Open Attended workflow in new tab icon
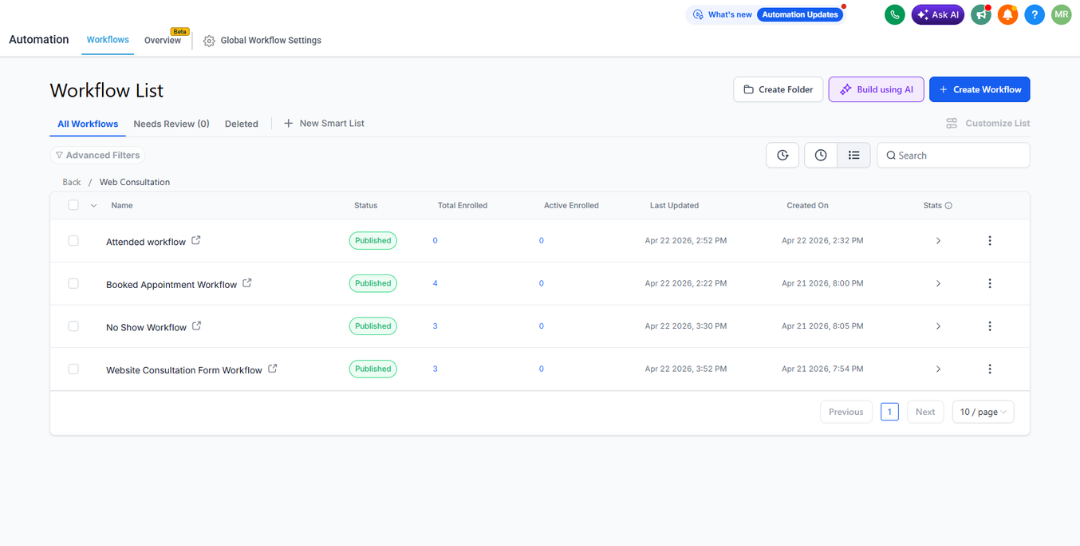Image resolution: width=1080 pixels, height=546 pixels. click(x=196, y=240)
